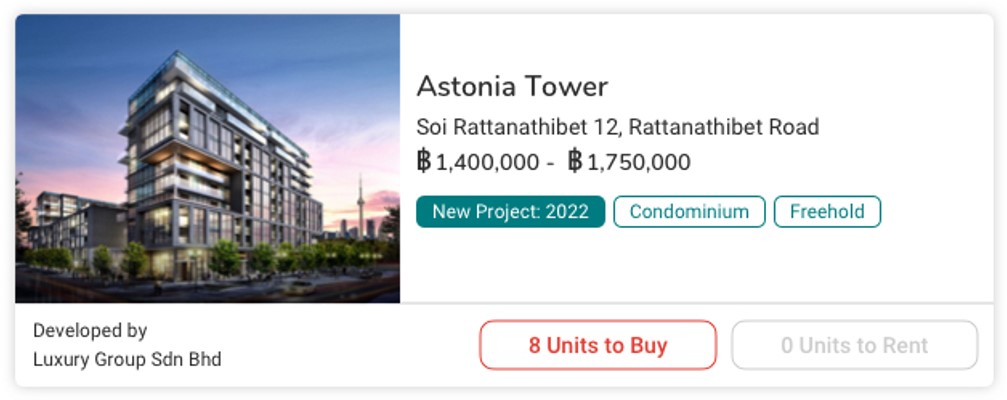Click the Astonia Tower listing title

click(x=512, y=86)
